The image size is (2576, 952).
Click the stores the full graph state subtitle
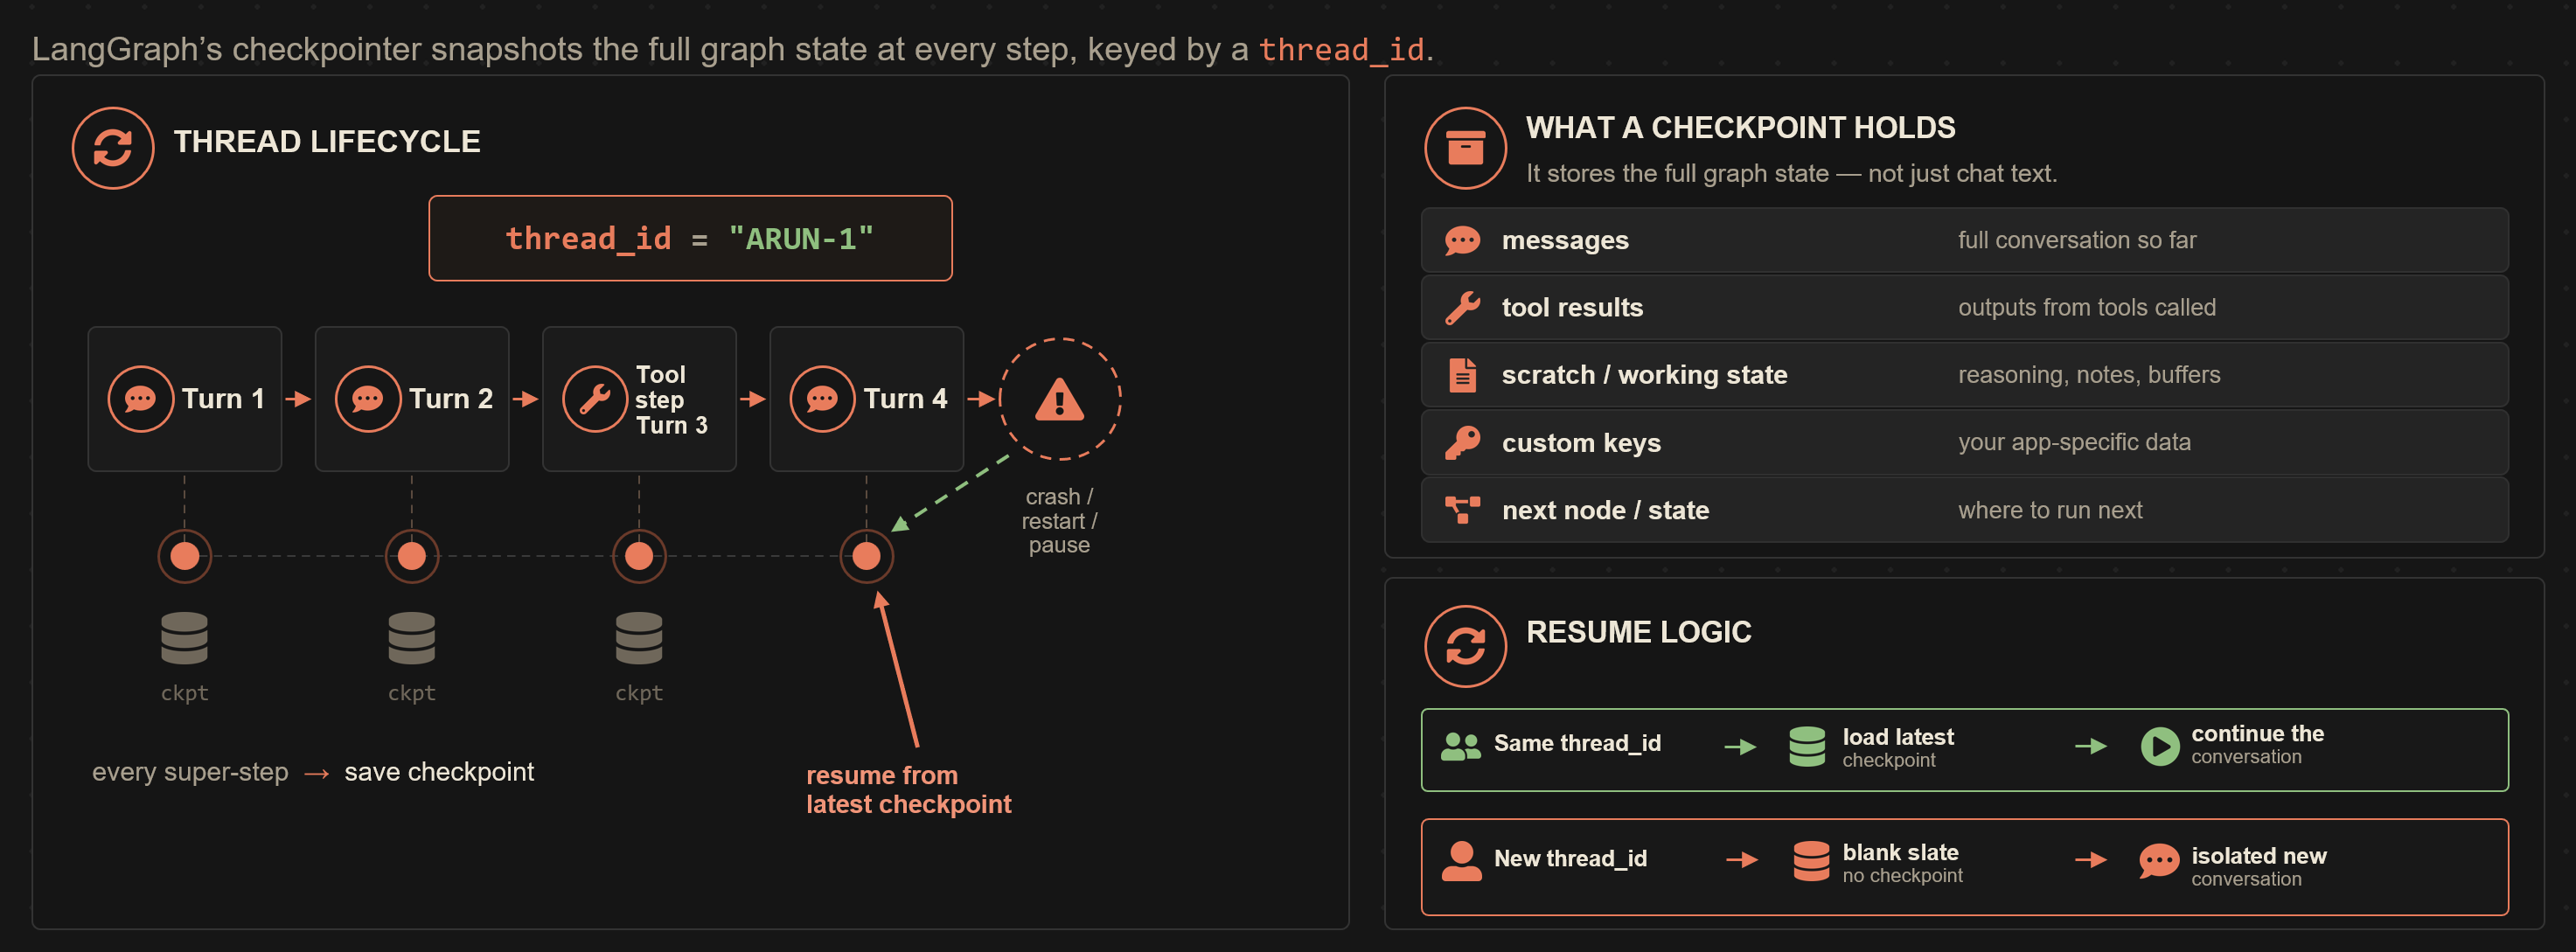(x=1791, y=174)
